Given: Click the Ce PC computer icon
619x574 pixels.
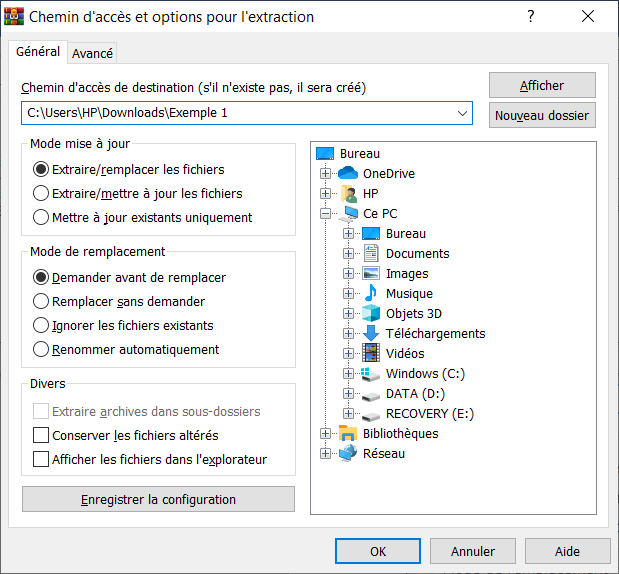Looking at the screenshot, I should point(349,214).
